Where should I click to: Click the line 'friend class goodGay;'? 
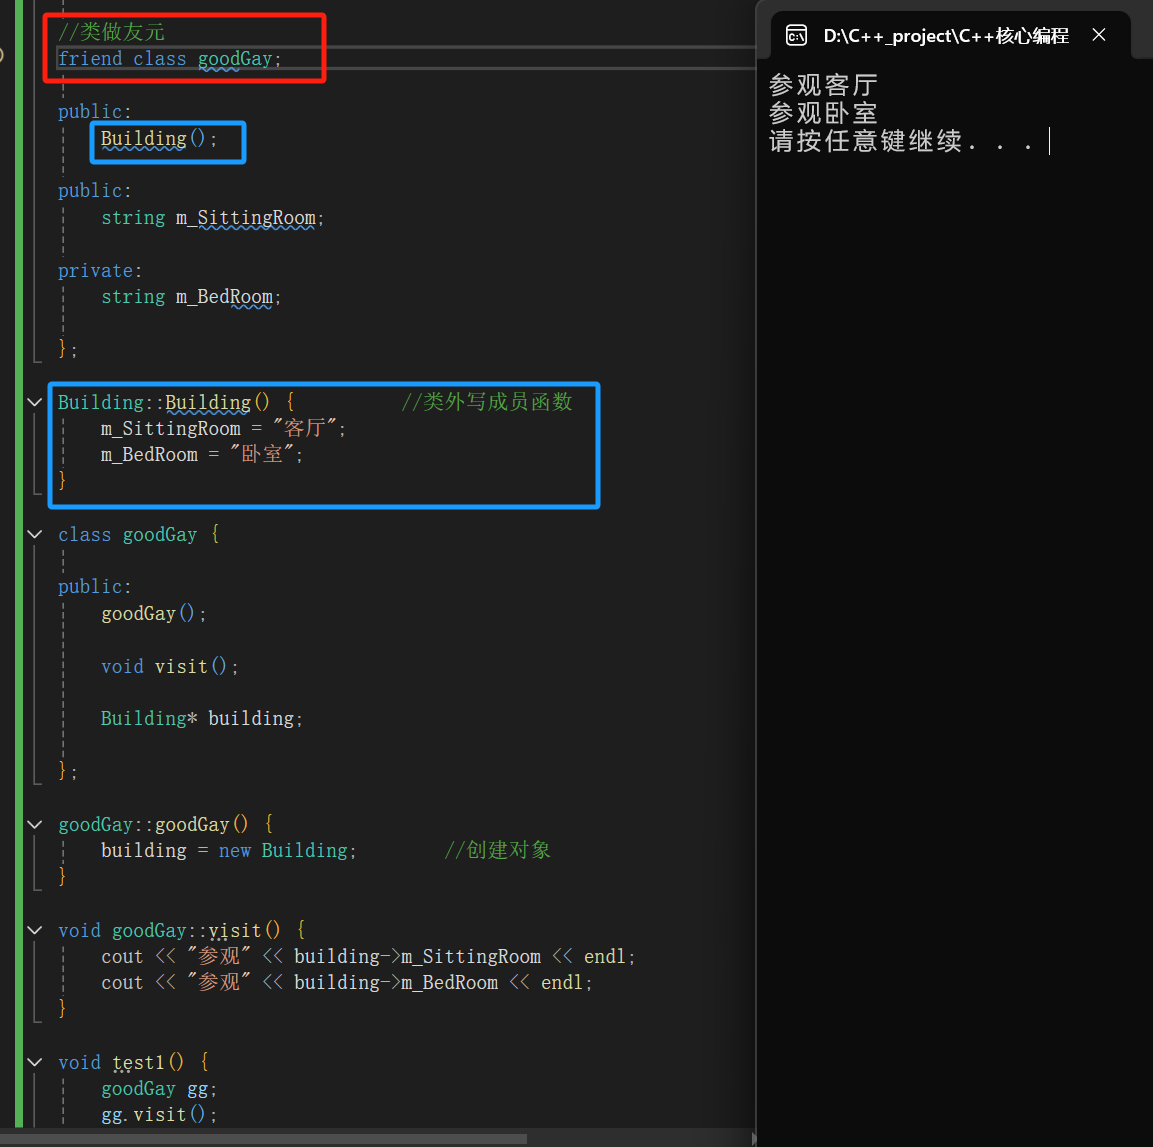tap(170, 59)
